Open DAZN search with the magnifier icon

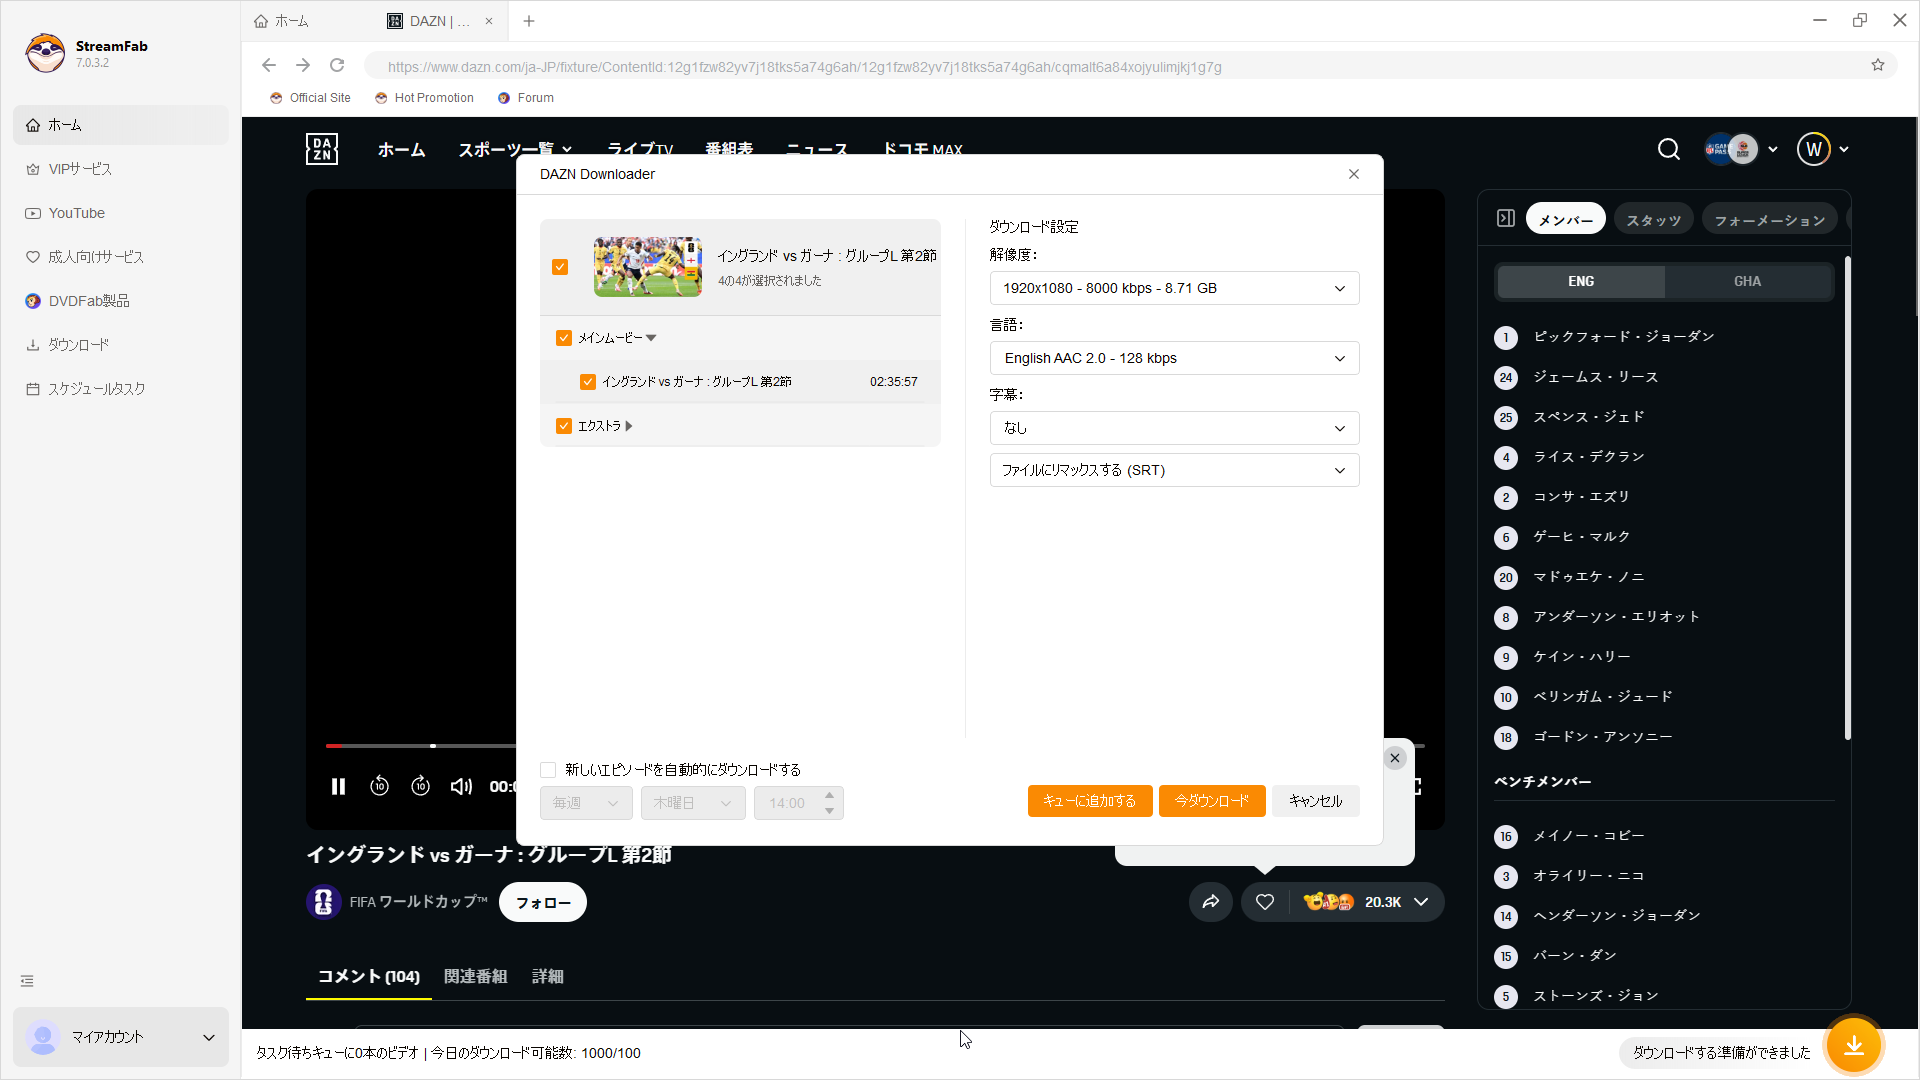point(1669,149)
